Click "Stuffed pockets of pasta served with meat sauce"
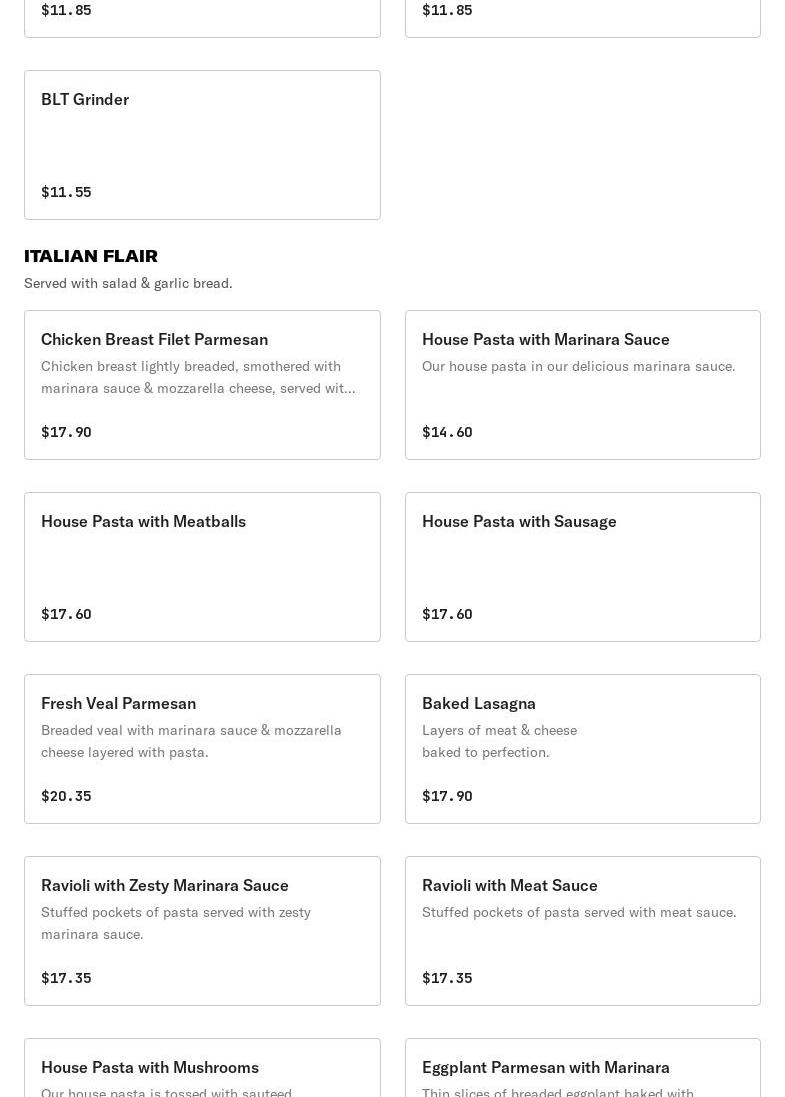Image resolution: width=785 pixels, height=1097 pixels. 579,912
